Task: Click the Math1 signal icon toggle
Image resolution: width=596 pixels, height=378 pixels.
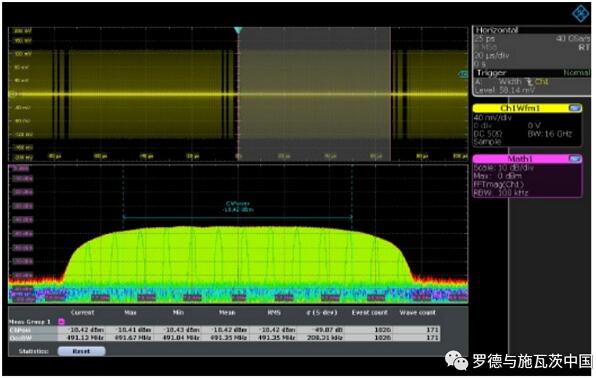Action: (575, 159)
